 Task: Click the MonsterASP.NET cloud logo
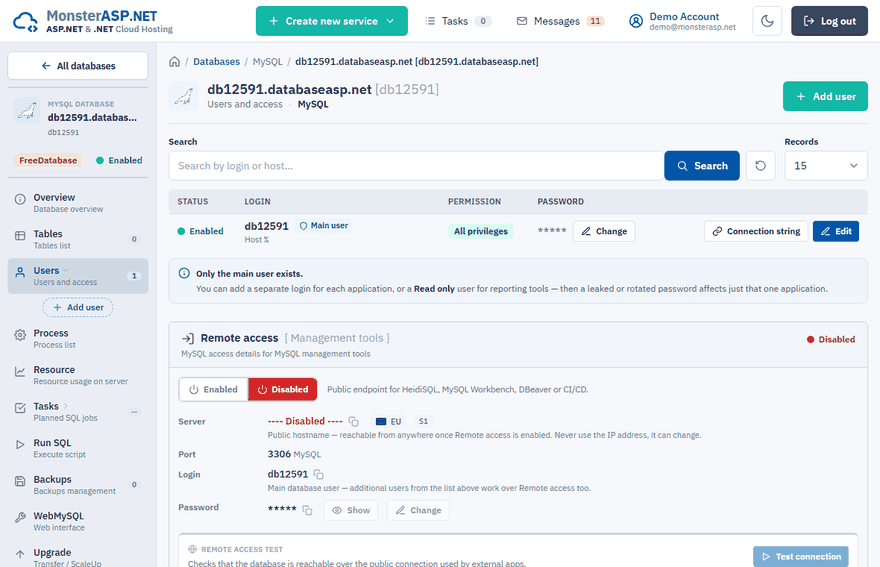click(25, 21)
